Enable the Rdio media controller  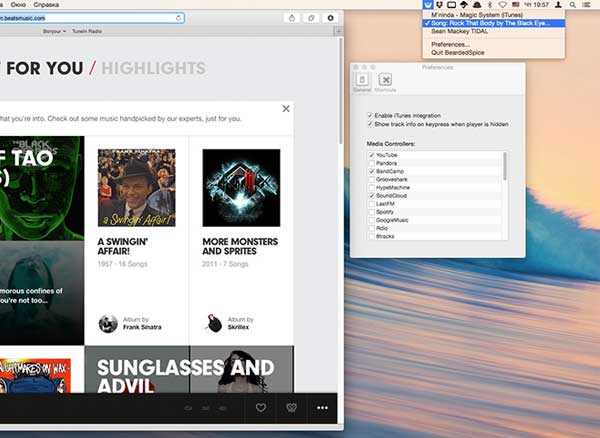point(371,228)
